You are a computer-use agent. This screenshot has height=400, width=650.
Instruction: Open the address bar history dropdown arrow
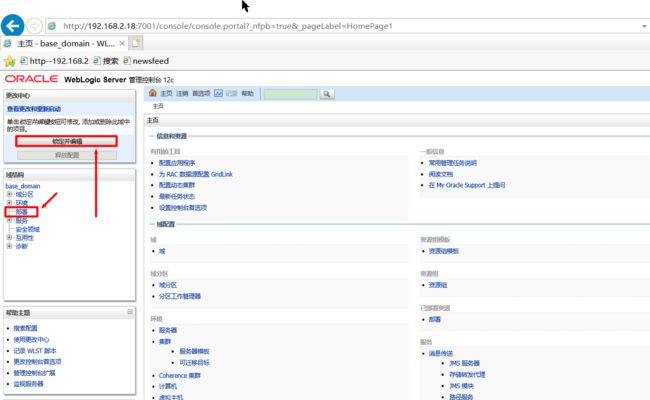[644, 26]
